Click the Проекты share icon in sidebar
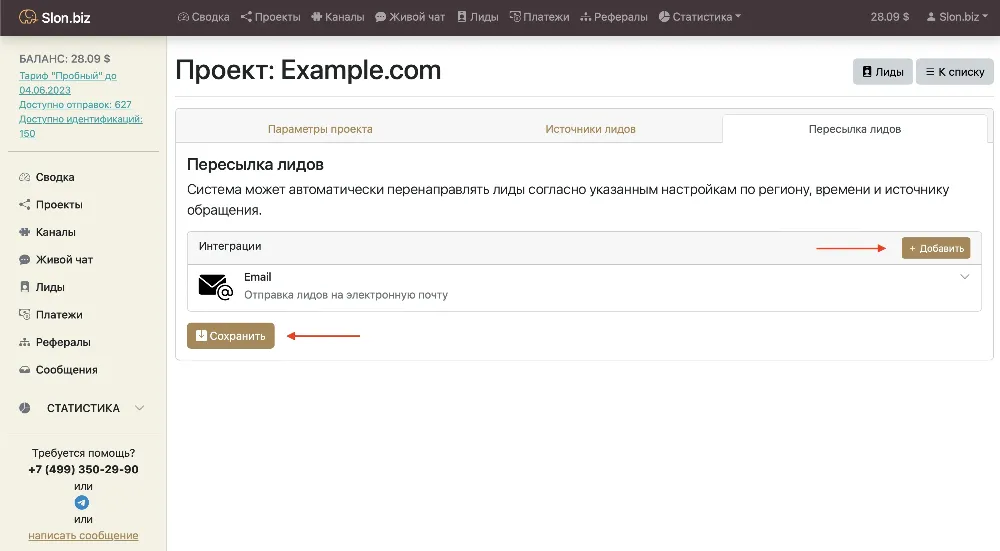1000x551 pixels. pos(24,205)
